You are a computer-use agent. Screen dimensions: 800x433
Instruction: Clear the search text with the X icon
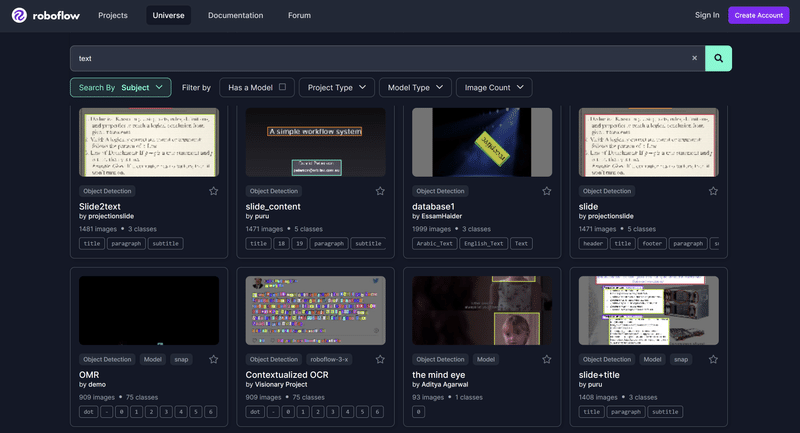coord(694,58)
